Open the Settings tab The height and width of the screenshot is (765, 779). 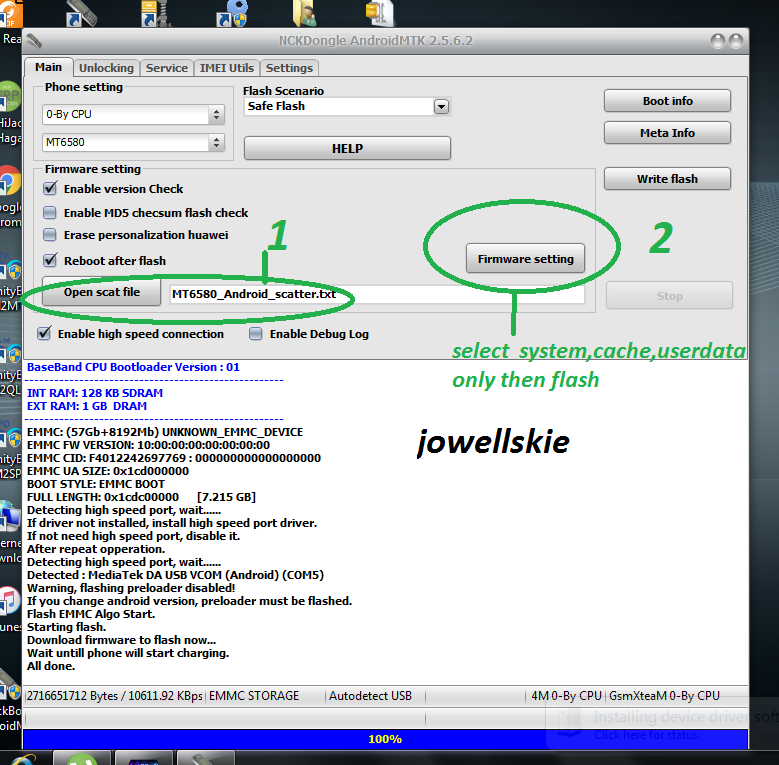[x=289, y=68]
